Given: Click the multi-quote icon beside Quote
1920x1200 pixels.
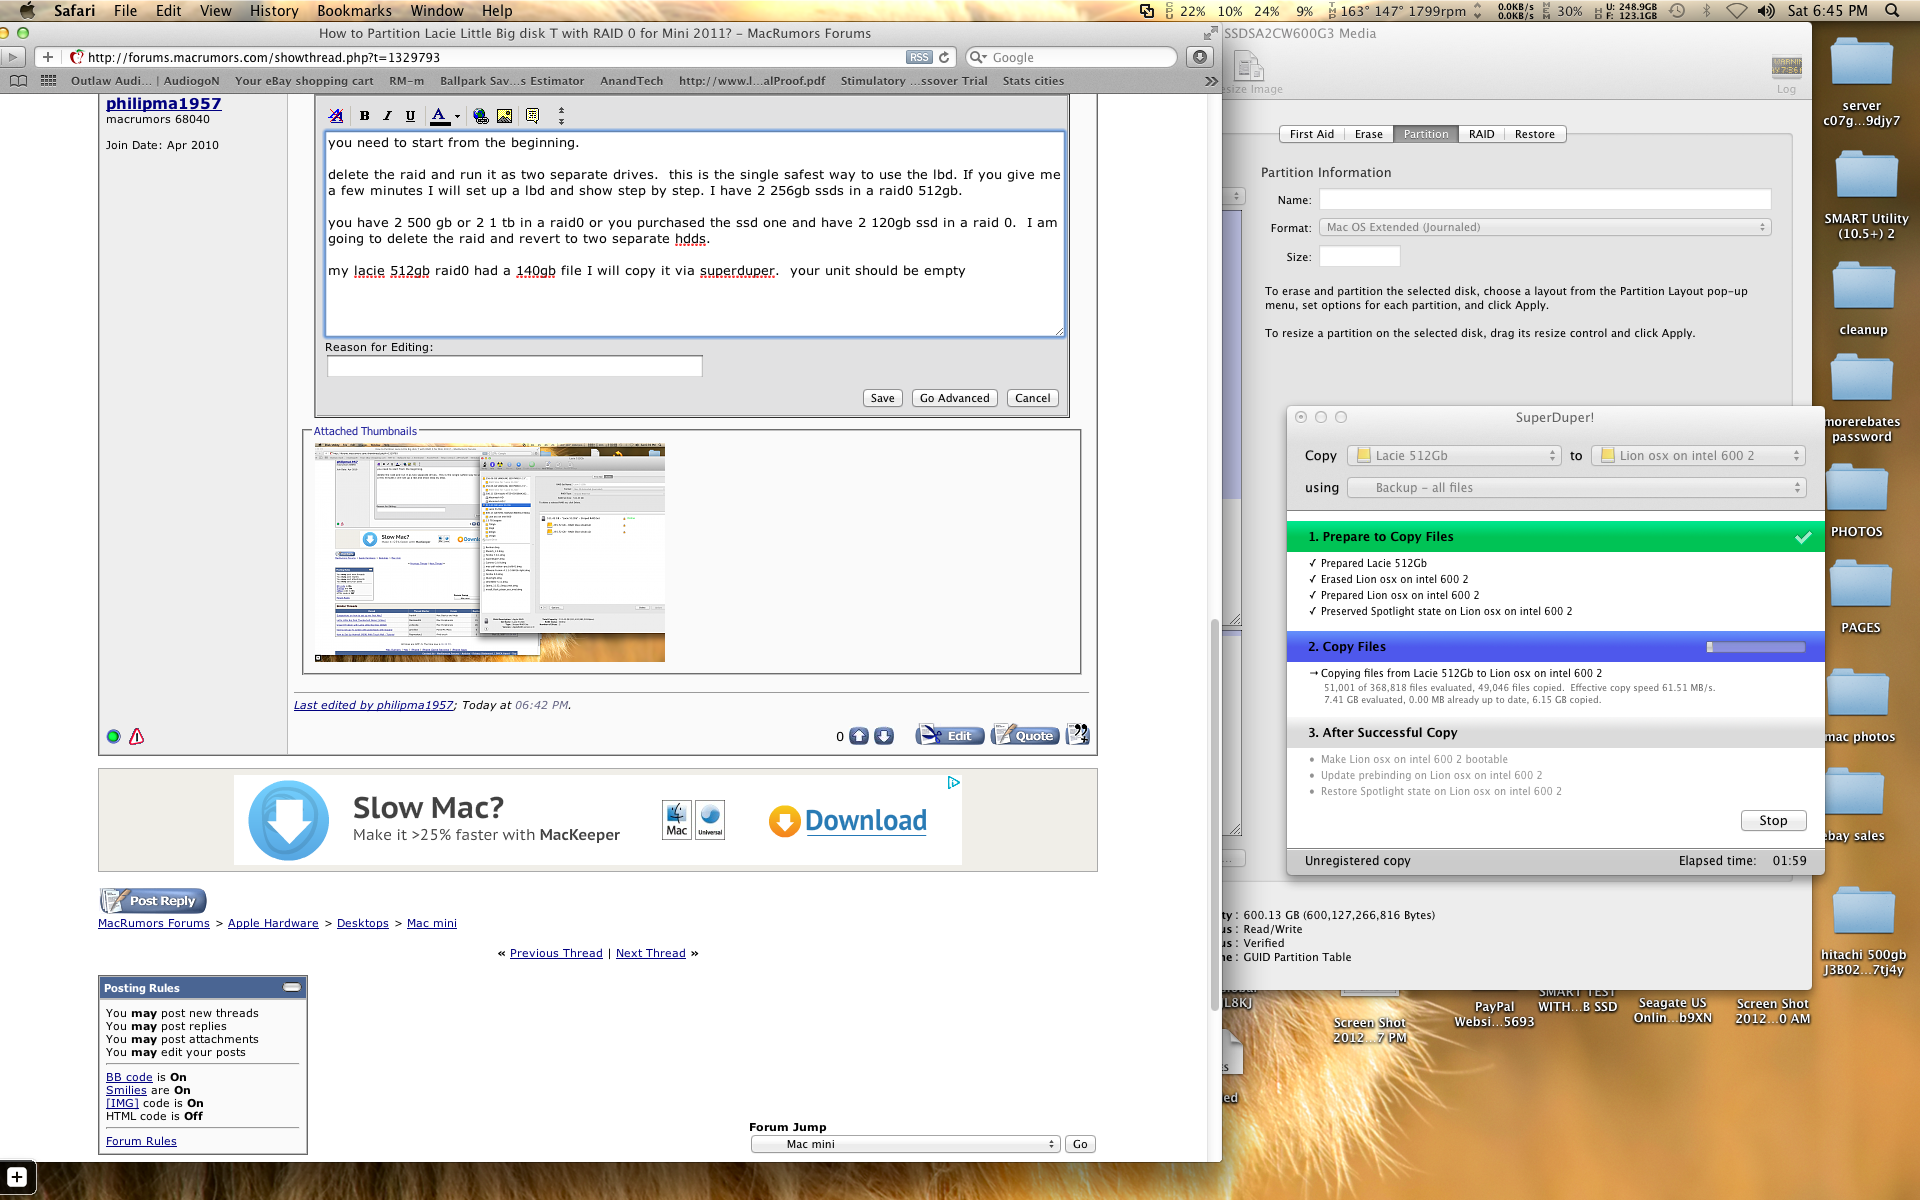Looking at the screenshot, I should pos(1077,735).
